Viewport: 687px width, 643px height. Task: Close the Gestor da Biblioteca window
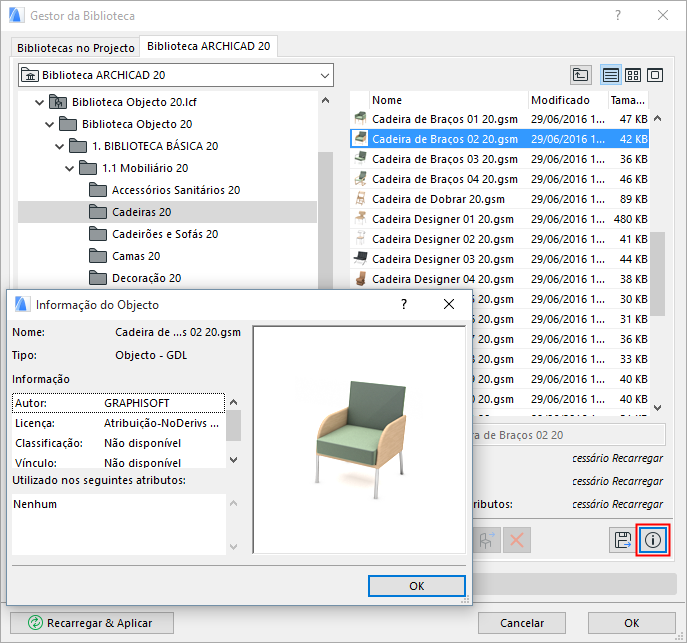coord(663,15)
